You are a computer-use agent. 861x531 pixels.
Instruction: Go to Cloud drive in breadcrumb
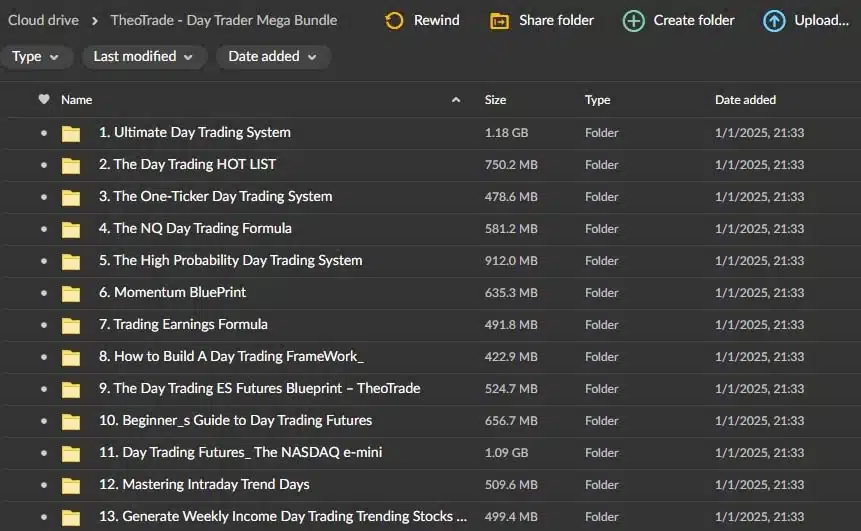[43, 20]
